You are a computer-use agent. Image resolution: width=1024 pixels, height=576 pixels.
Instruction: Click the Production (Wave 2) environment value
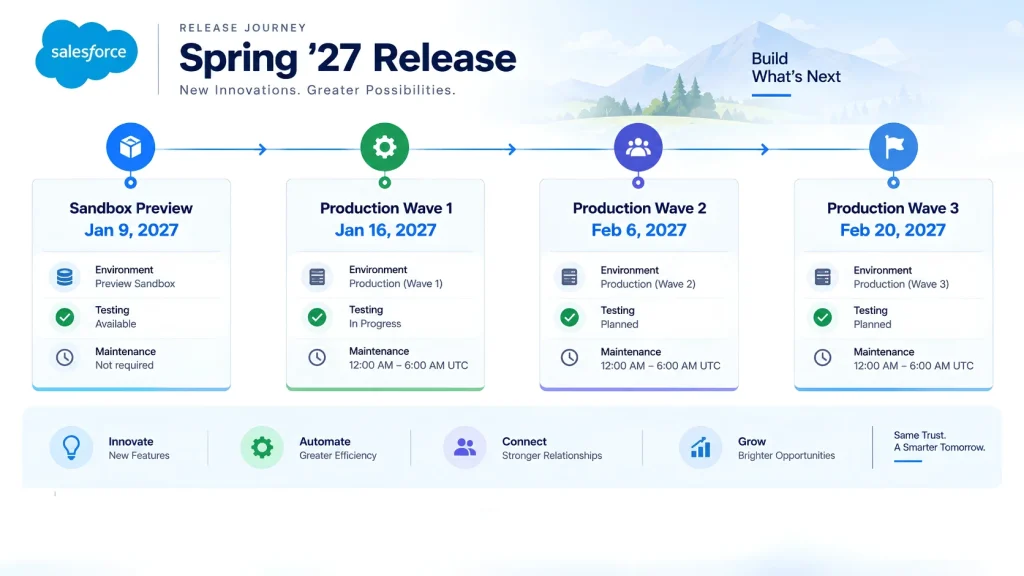coord(648,284)
